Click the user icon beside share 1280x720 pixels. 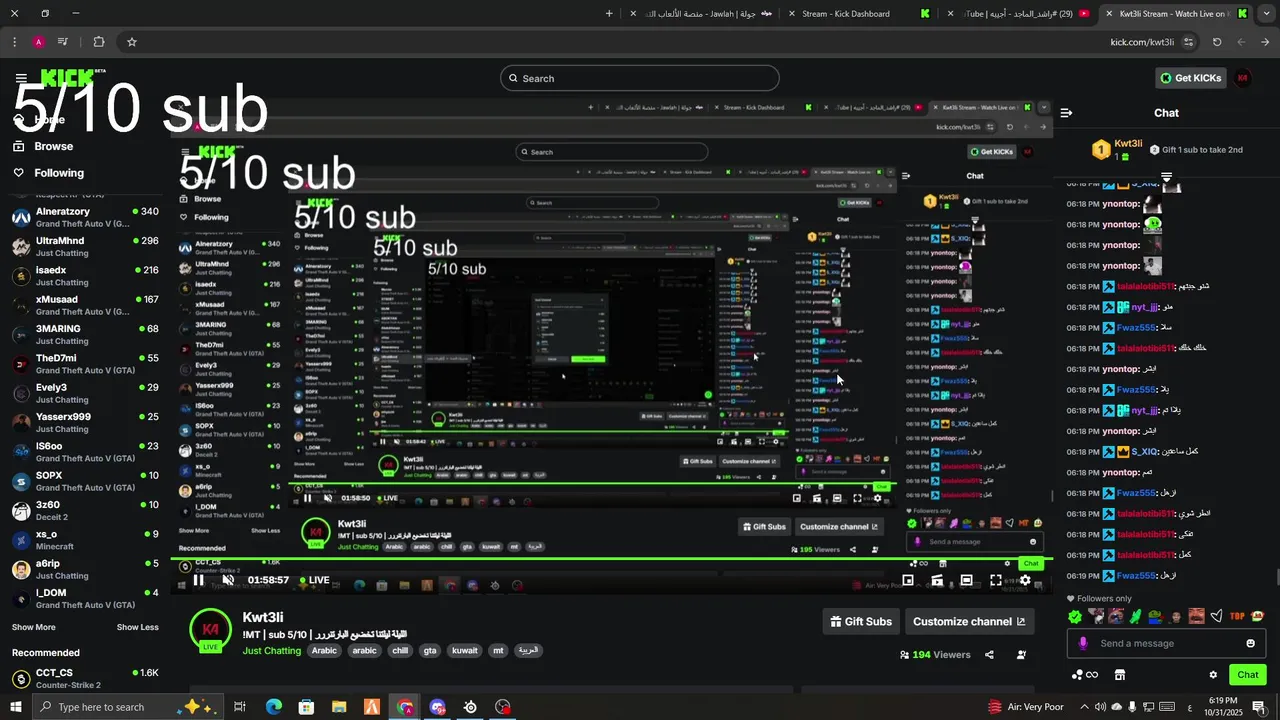[1021, 655]
